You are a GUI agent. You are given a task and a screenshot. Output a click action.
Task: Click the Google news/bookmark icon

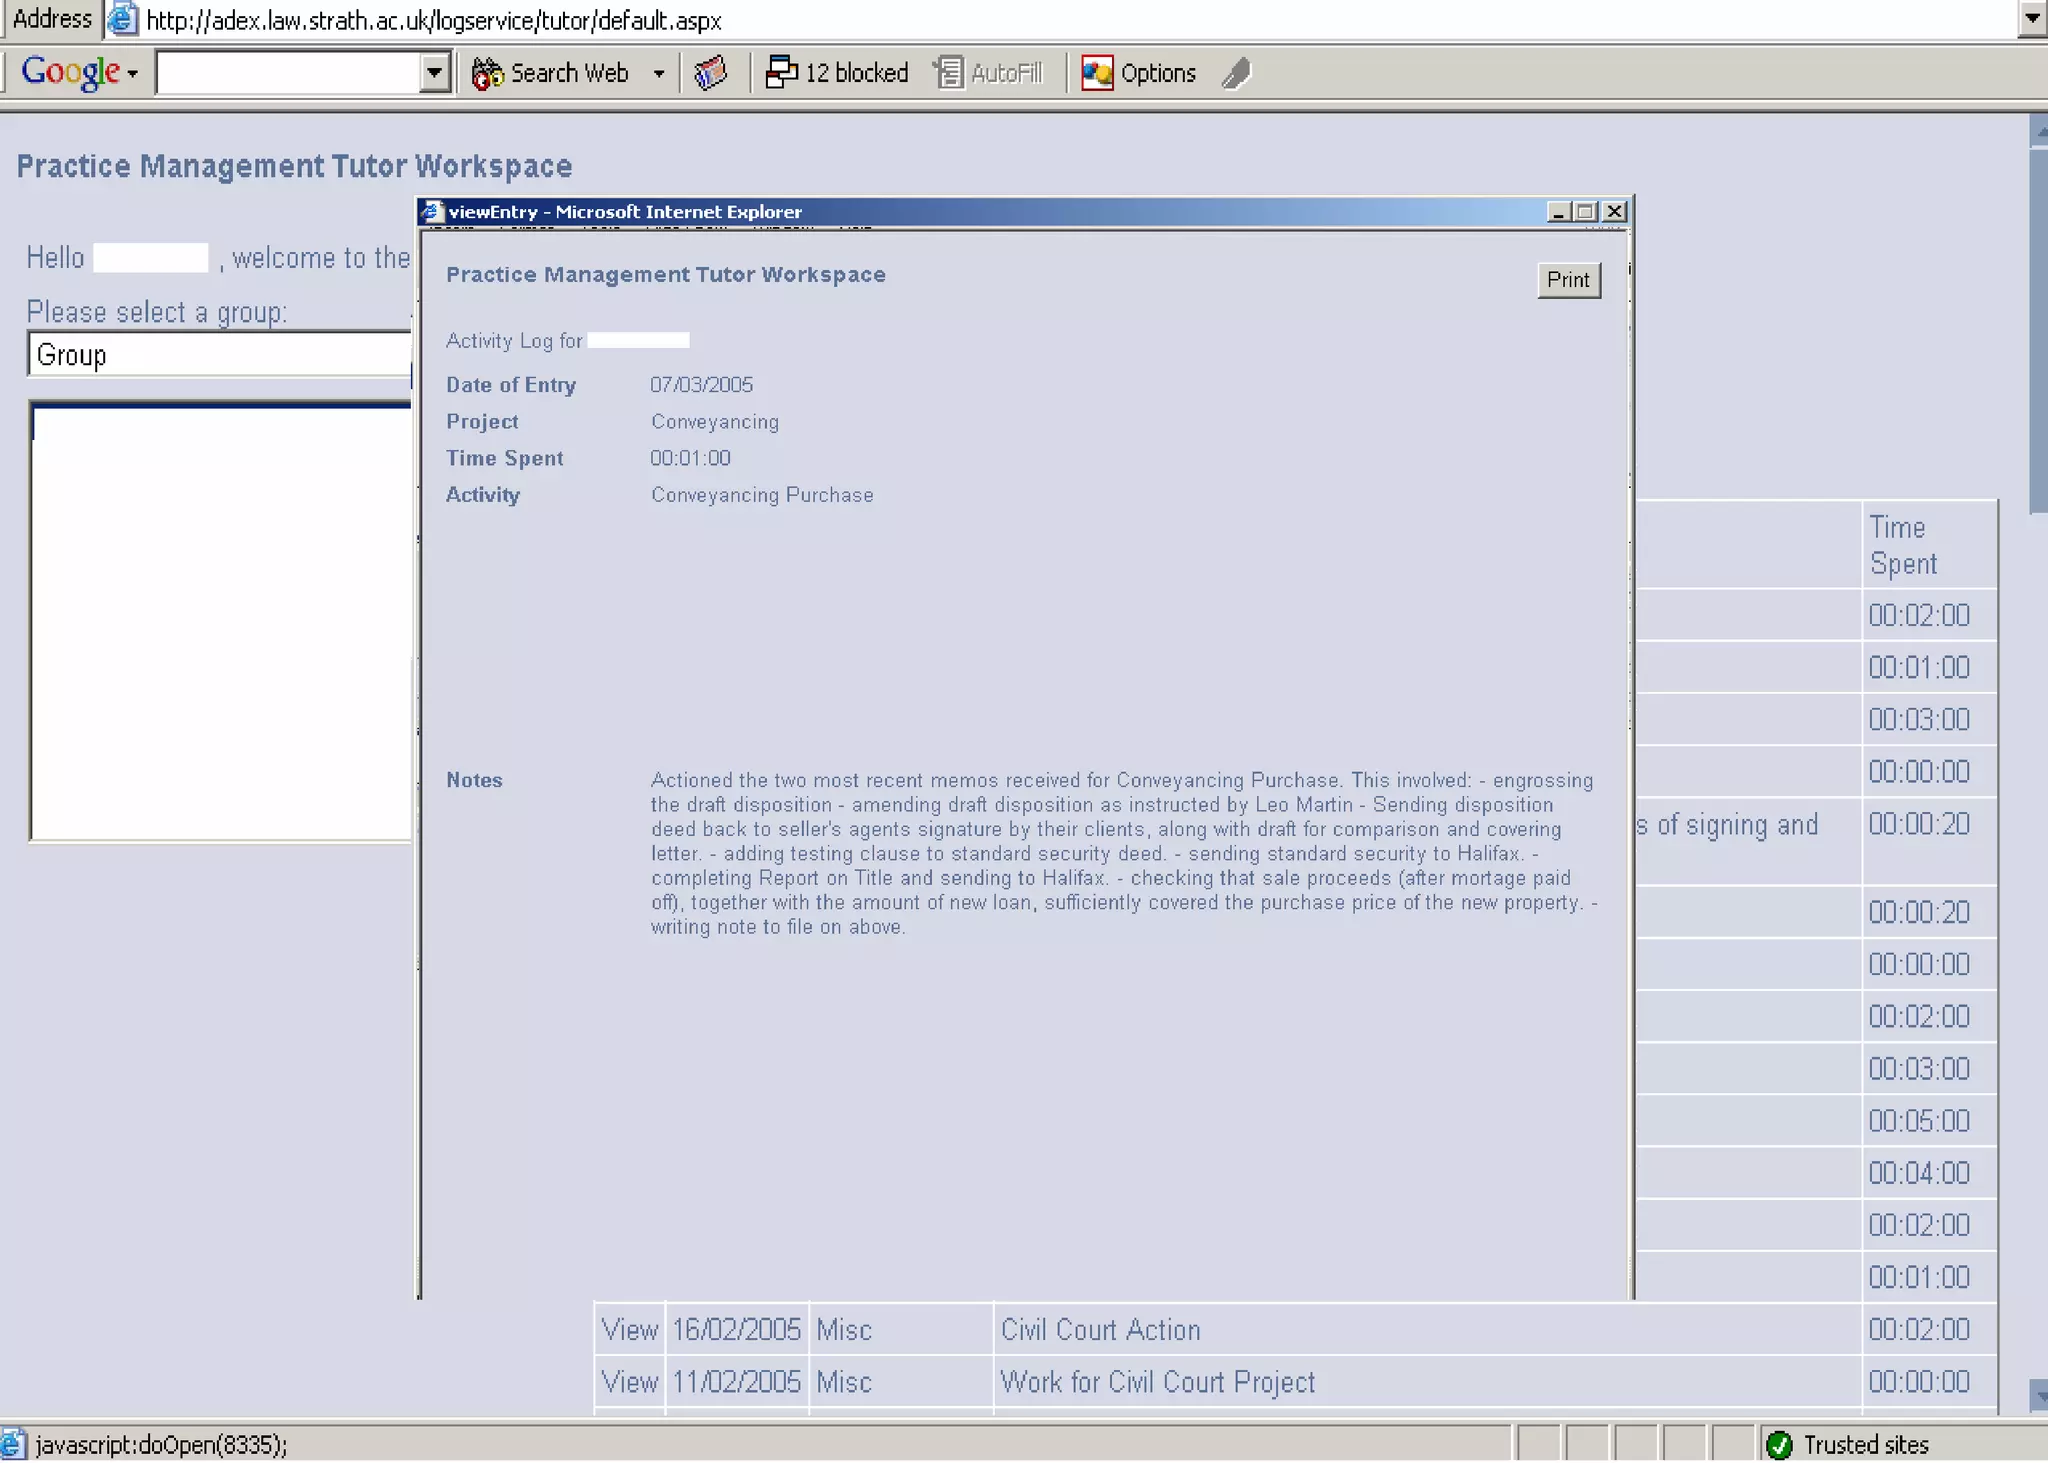pyautogui.click(x=711, y=73)
